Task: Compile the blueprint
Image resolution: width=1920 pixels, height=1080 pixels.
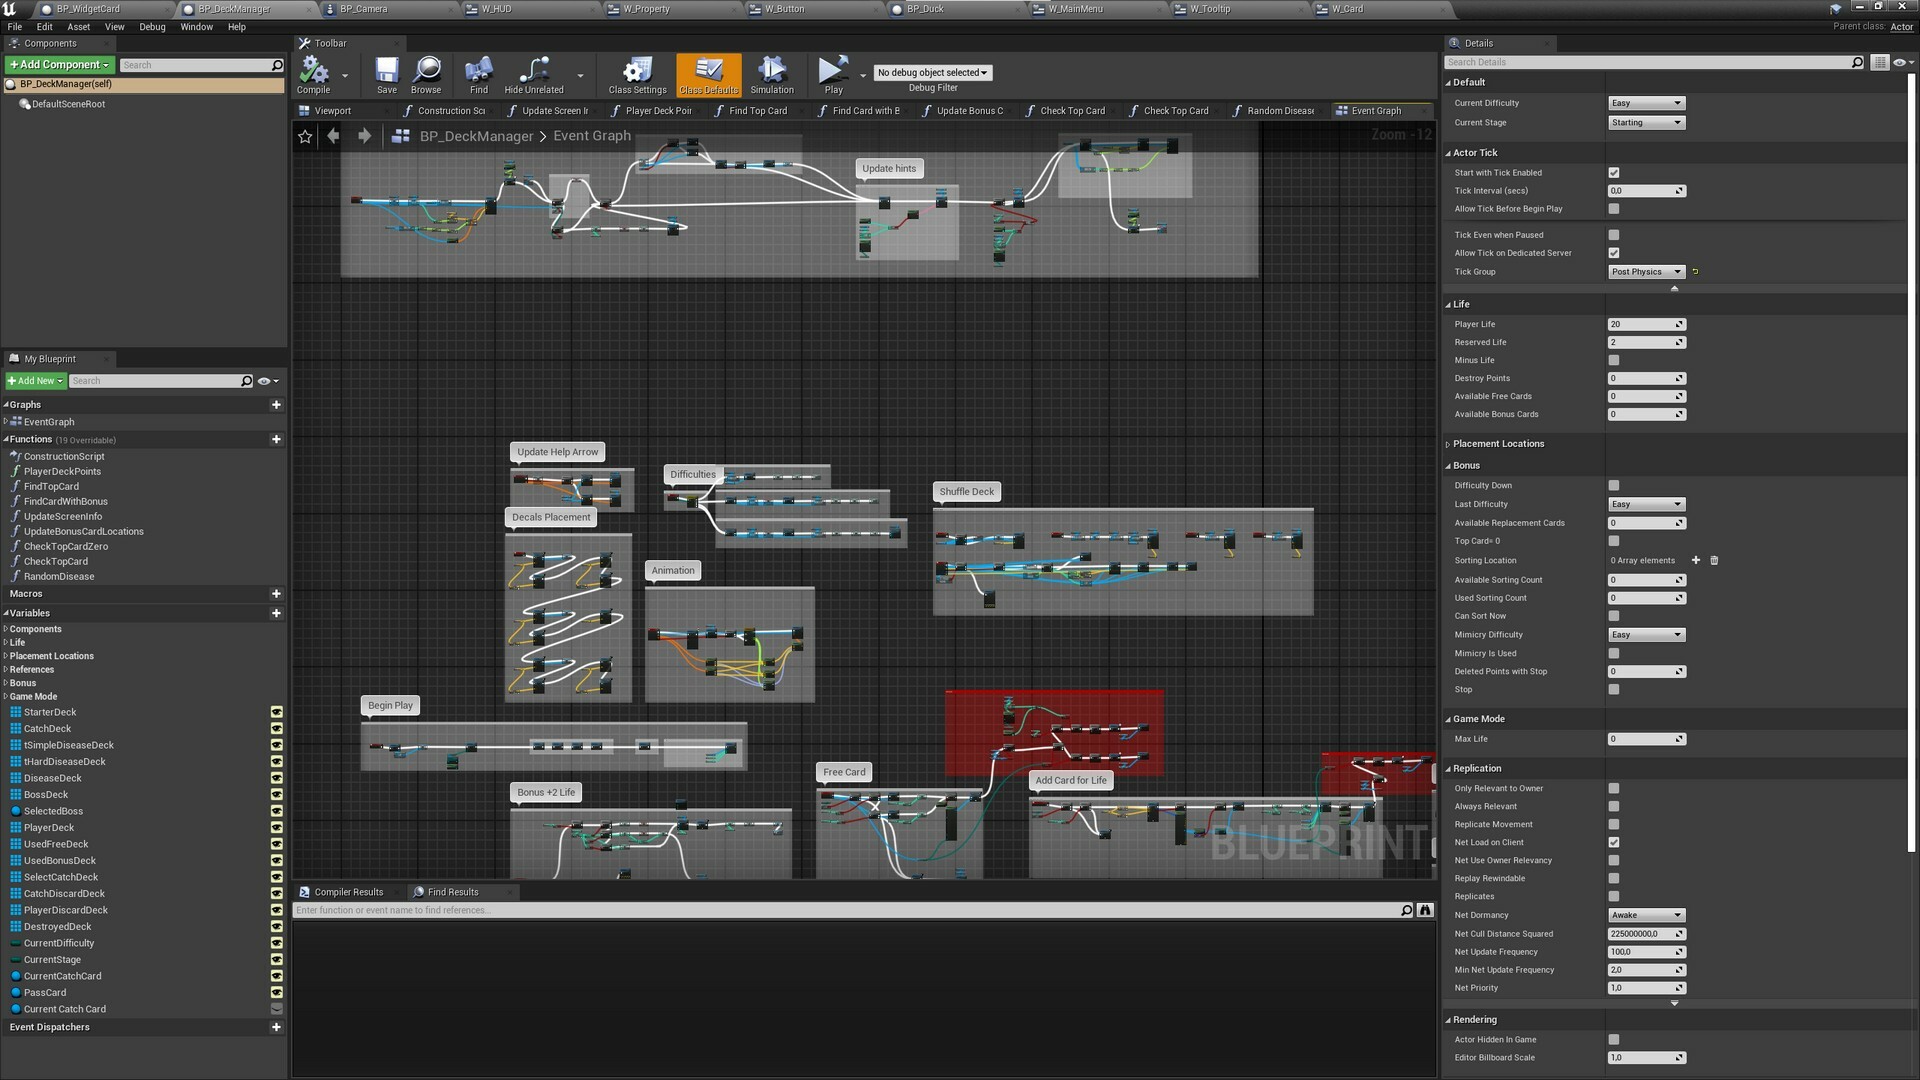Action: [x=315, y=74]
